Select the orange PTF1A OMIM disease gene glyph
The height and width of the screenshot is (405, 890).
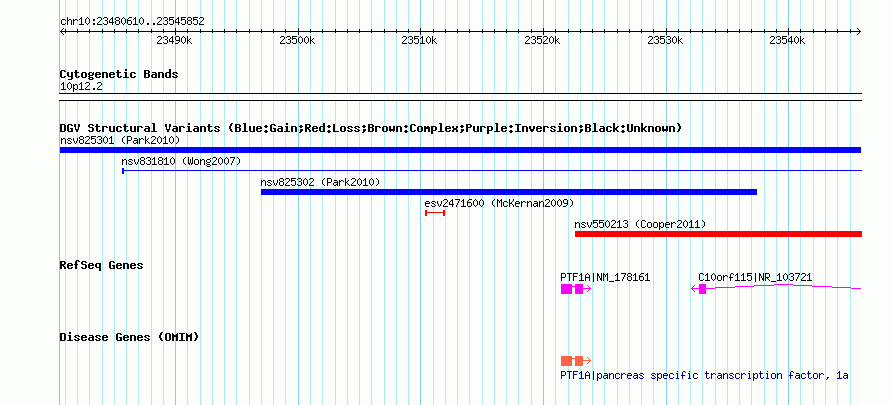576,361
